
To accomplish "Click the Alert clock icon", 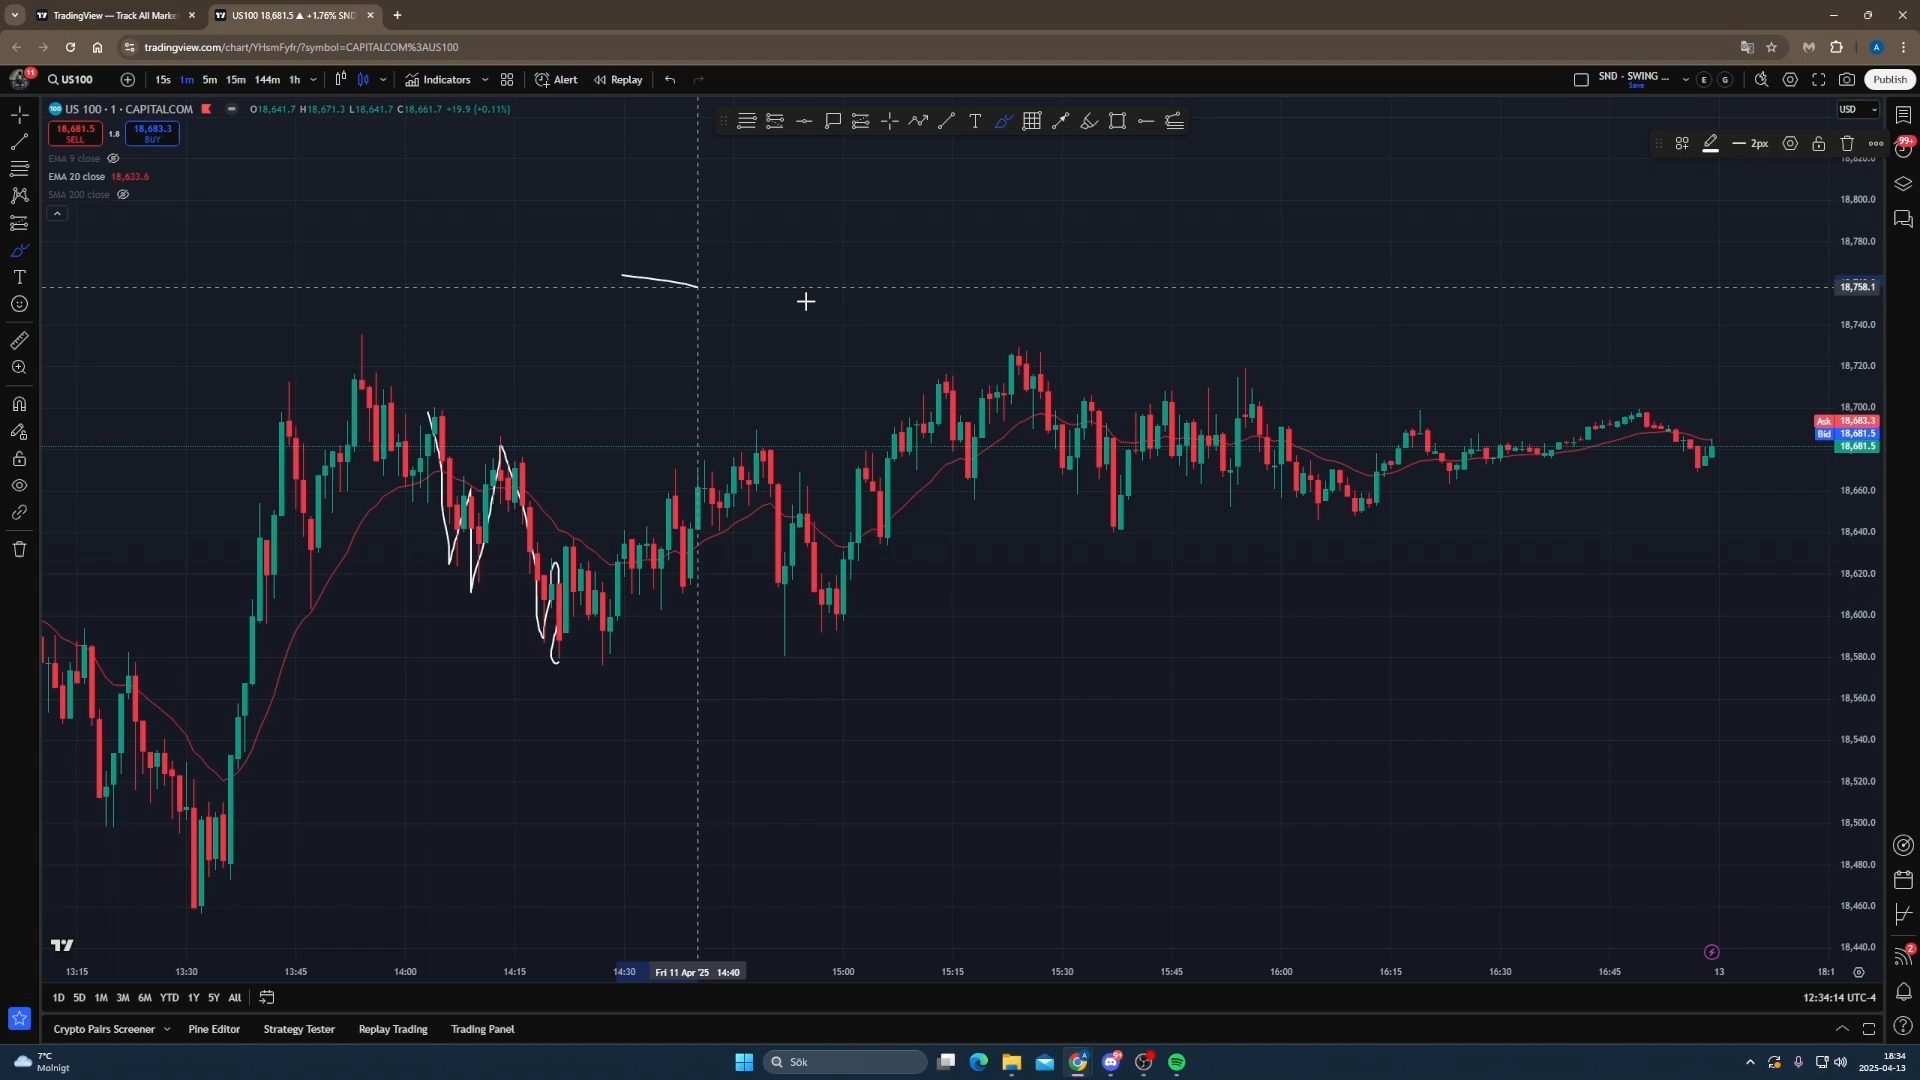I will (x=542, y=80).
